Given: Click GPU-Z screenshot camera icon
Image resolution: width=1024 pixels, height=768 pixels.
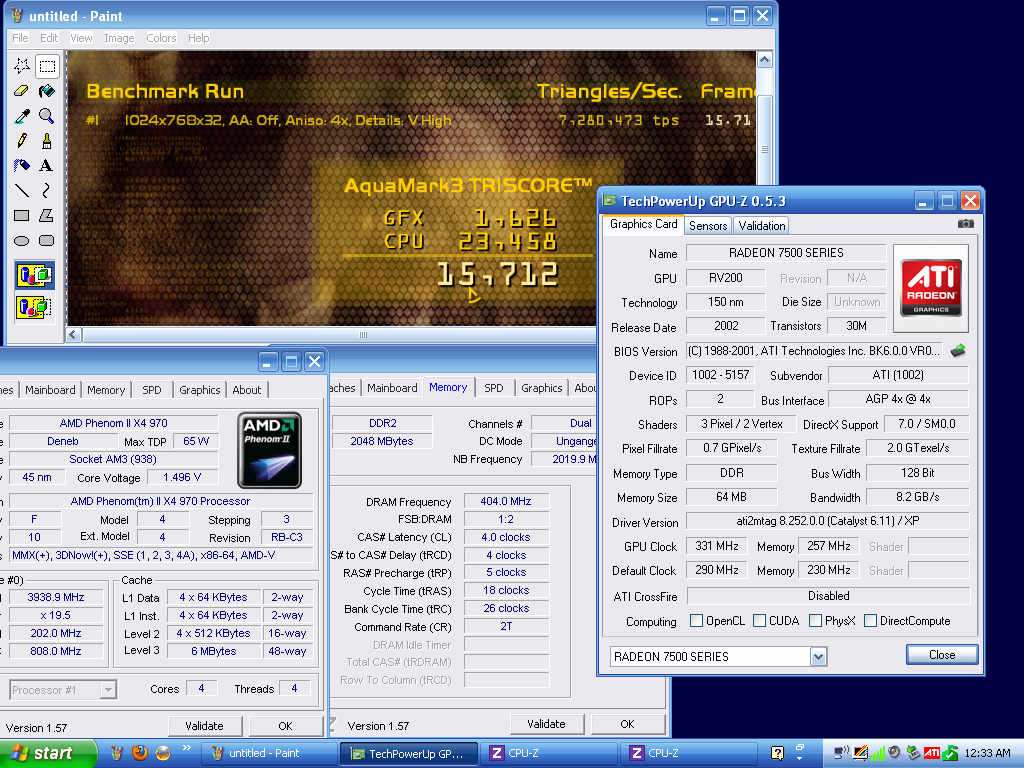Looking at the screenshot, I should pyautogui.click(x=965, y=224).
